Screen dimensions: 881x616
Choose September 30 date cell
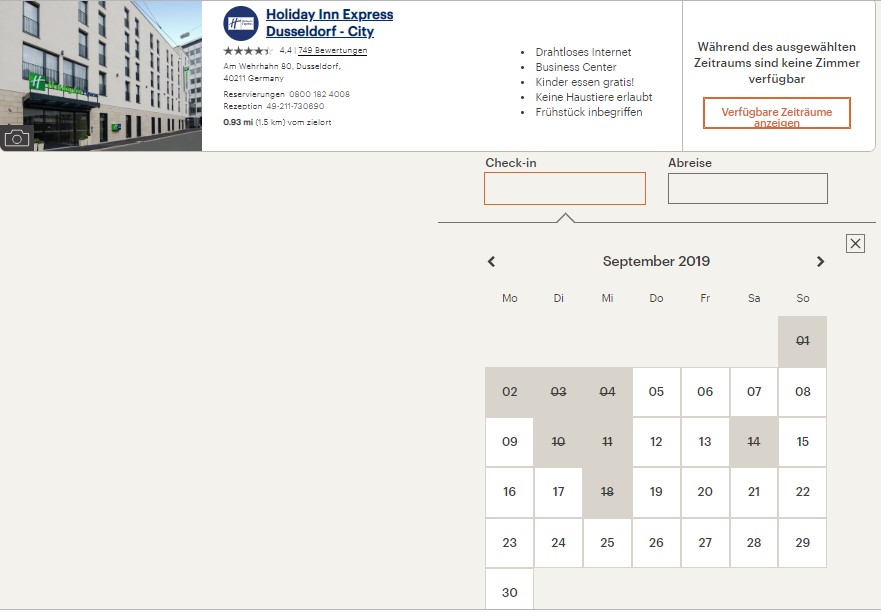510,592
